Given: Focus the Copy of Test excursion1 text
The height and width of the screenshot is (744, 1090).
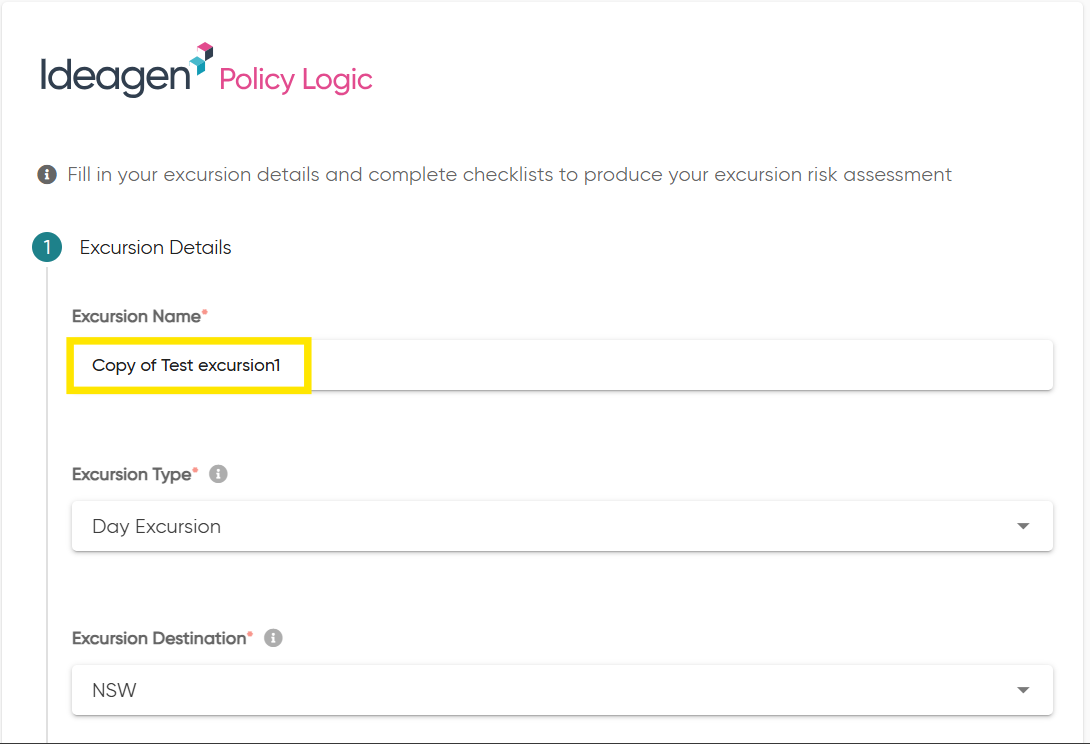Looking at the screenshot, I should (x=186, y=366).
